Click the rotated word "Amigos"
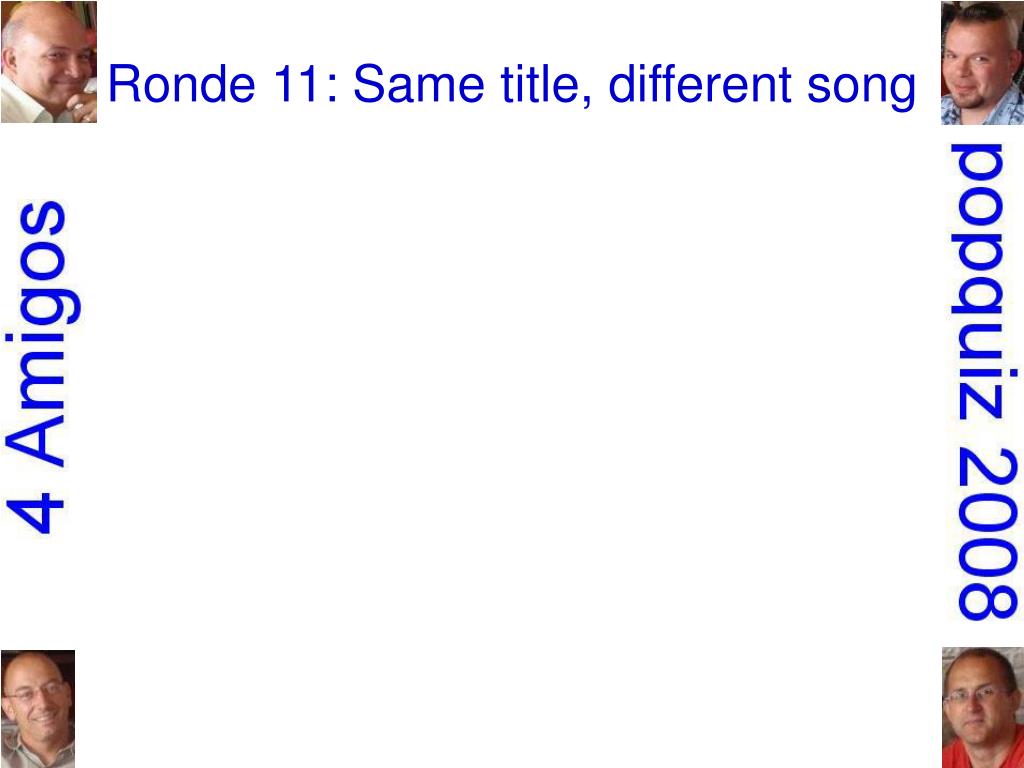 tap(43, 334)
